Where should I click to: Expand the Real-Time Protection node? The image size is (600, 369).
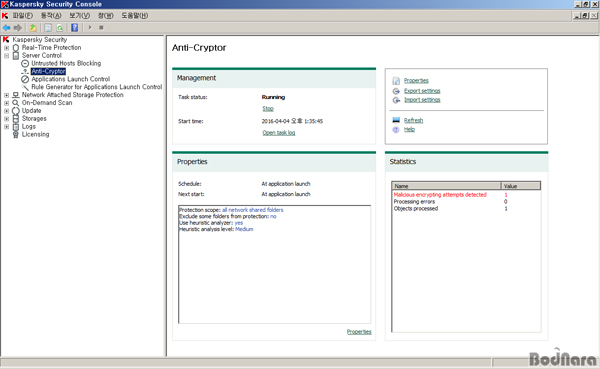click(x=7, y=48)
